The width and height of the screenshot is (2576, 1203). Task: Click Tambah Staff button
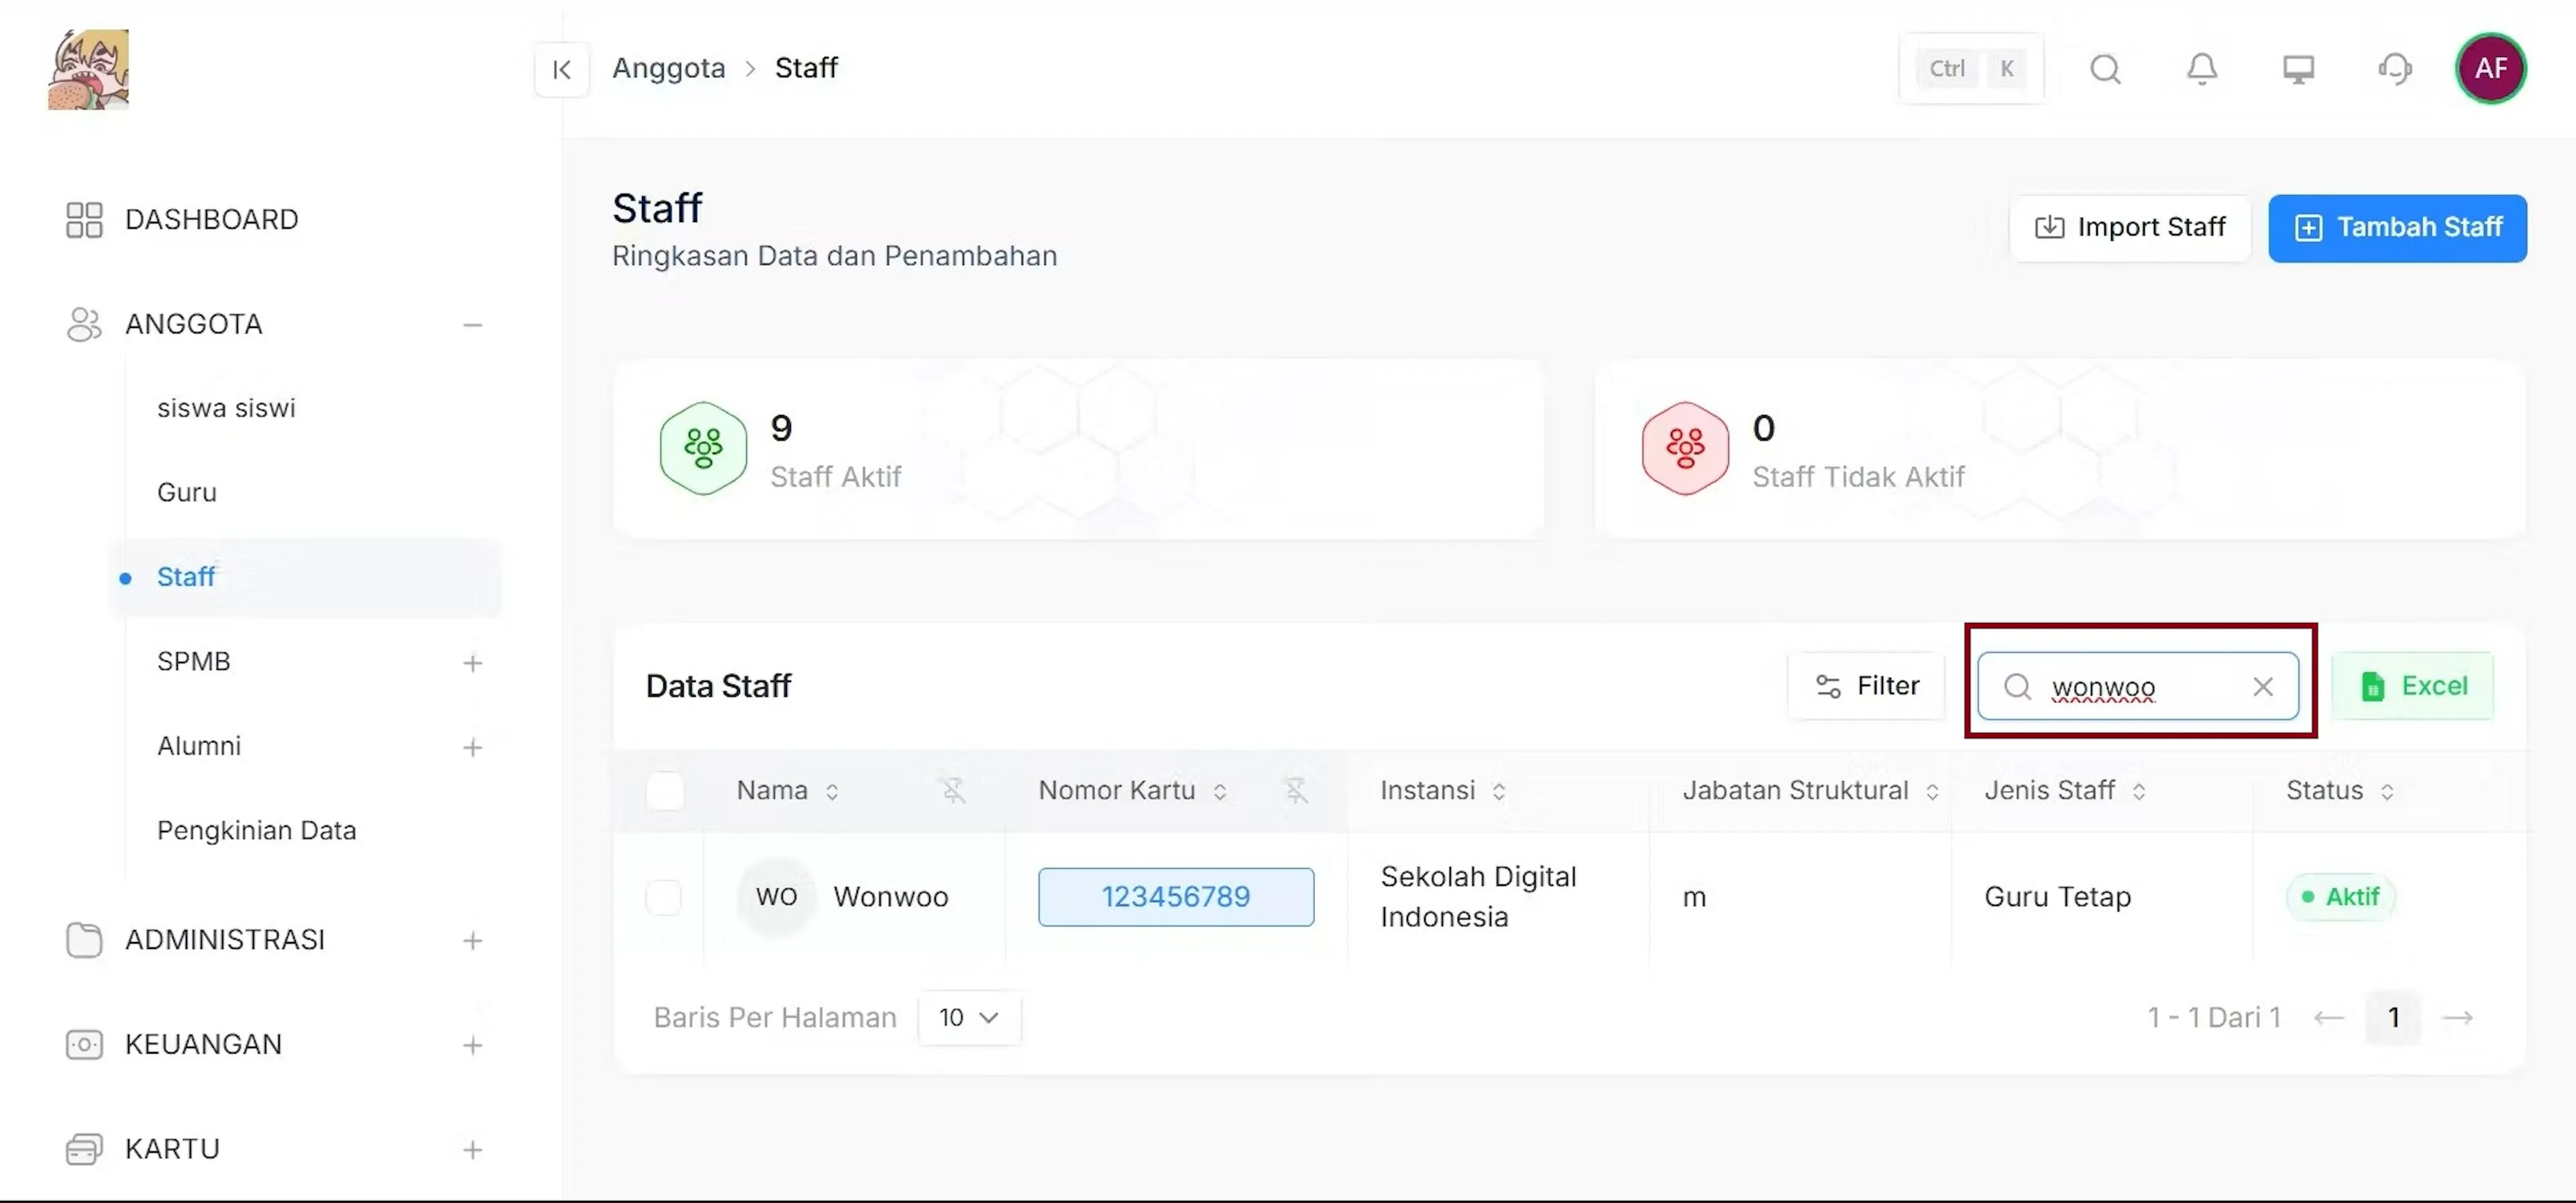2397,228
